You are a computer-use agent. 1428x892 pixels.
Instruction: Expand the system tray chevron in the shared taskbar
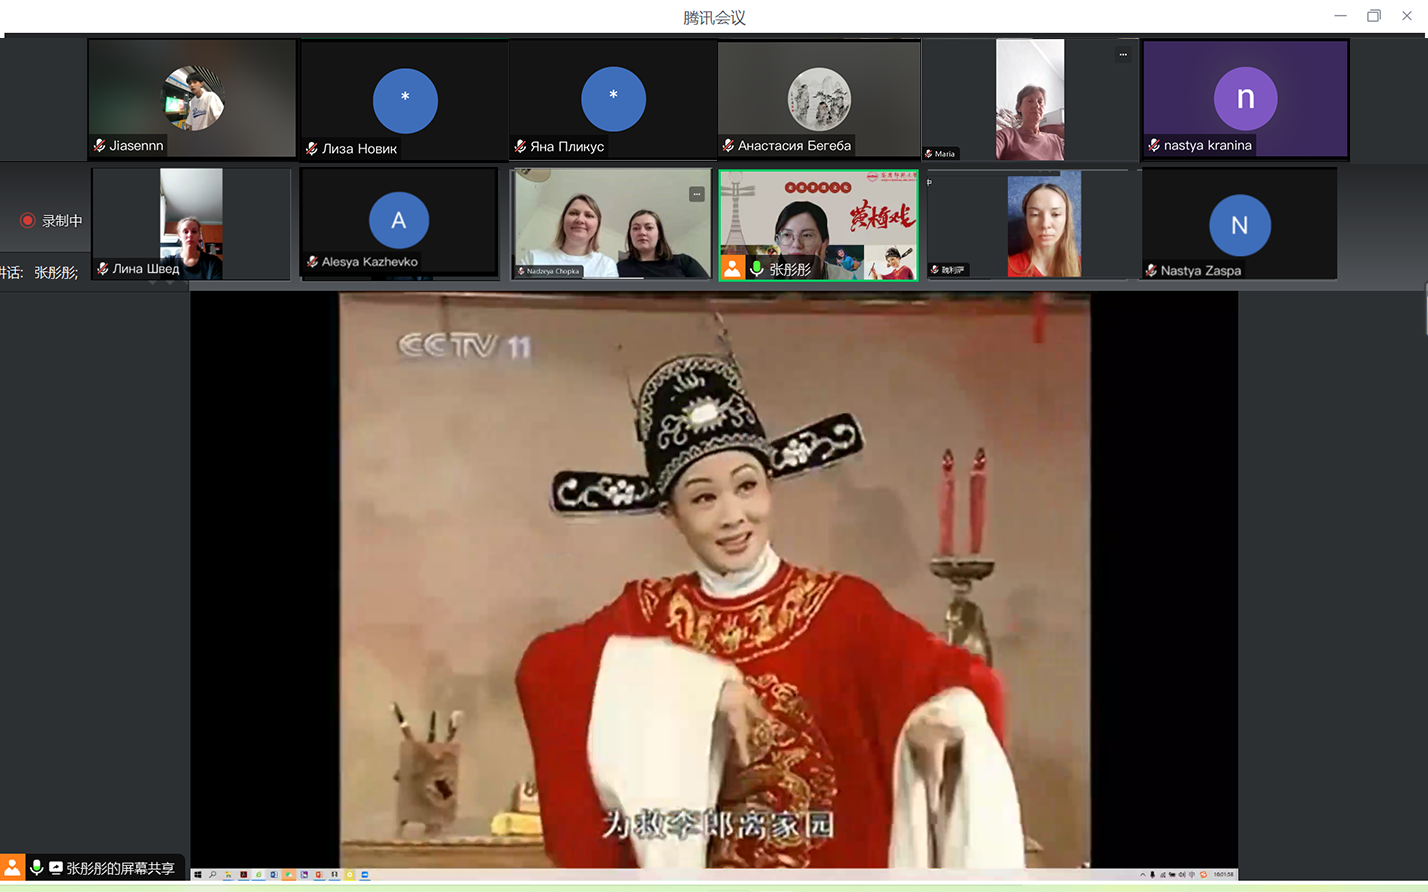pyautogui.click(x=1142, y=875)
